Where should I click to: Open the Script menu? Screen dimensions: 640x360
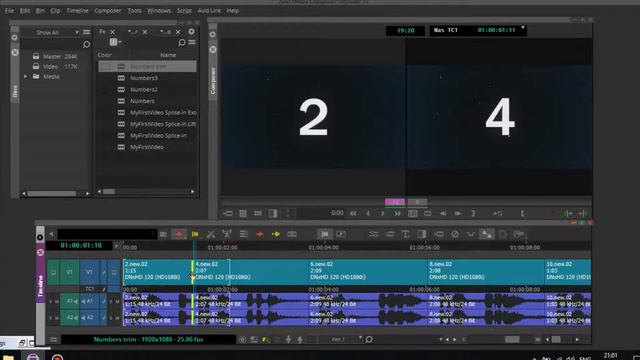click(x=184, y=11)
